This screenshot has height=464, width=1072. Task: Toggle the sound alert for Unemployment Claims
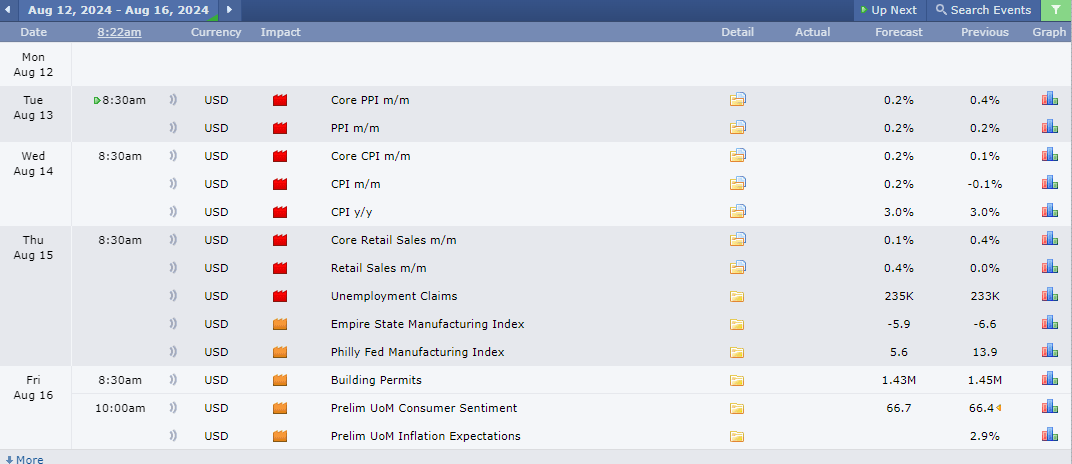[173, 296]
